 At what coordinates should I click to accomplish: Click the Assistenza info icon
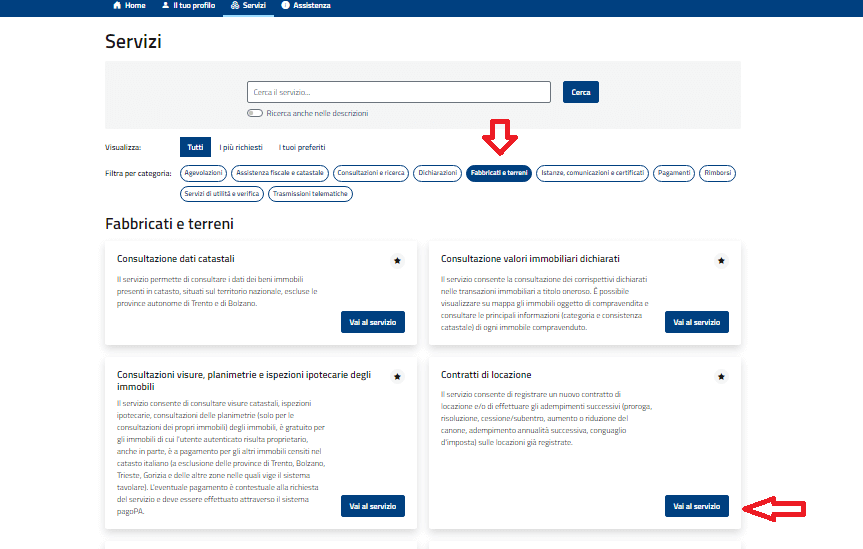point(285,5)
